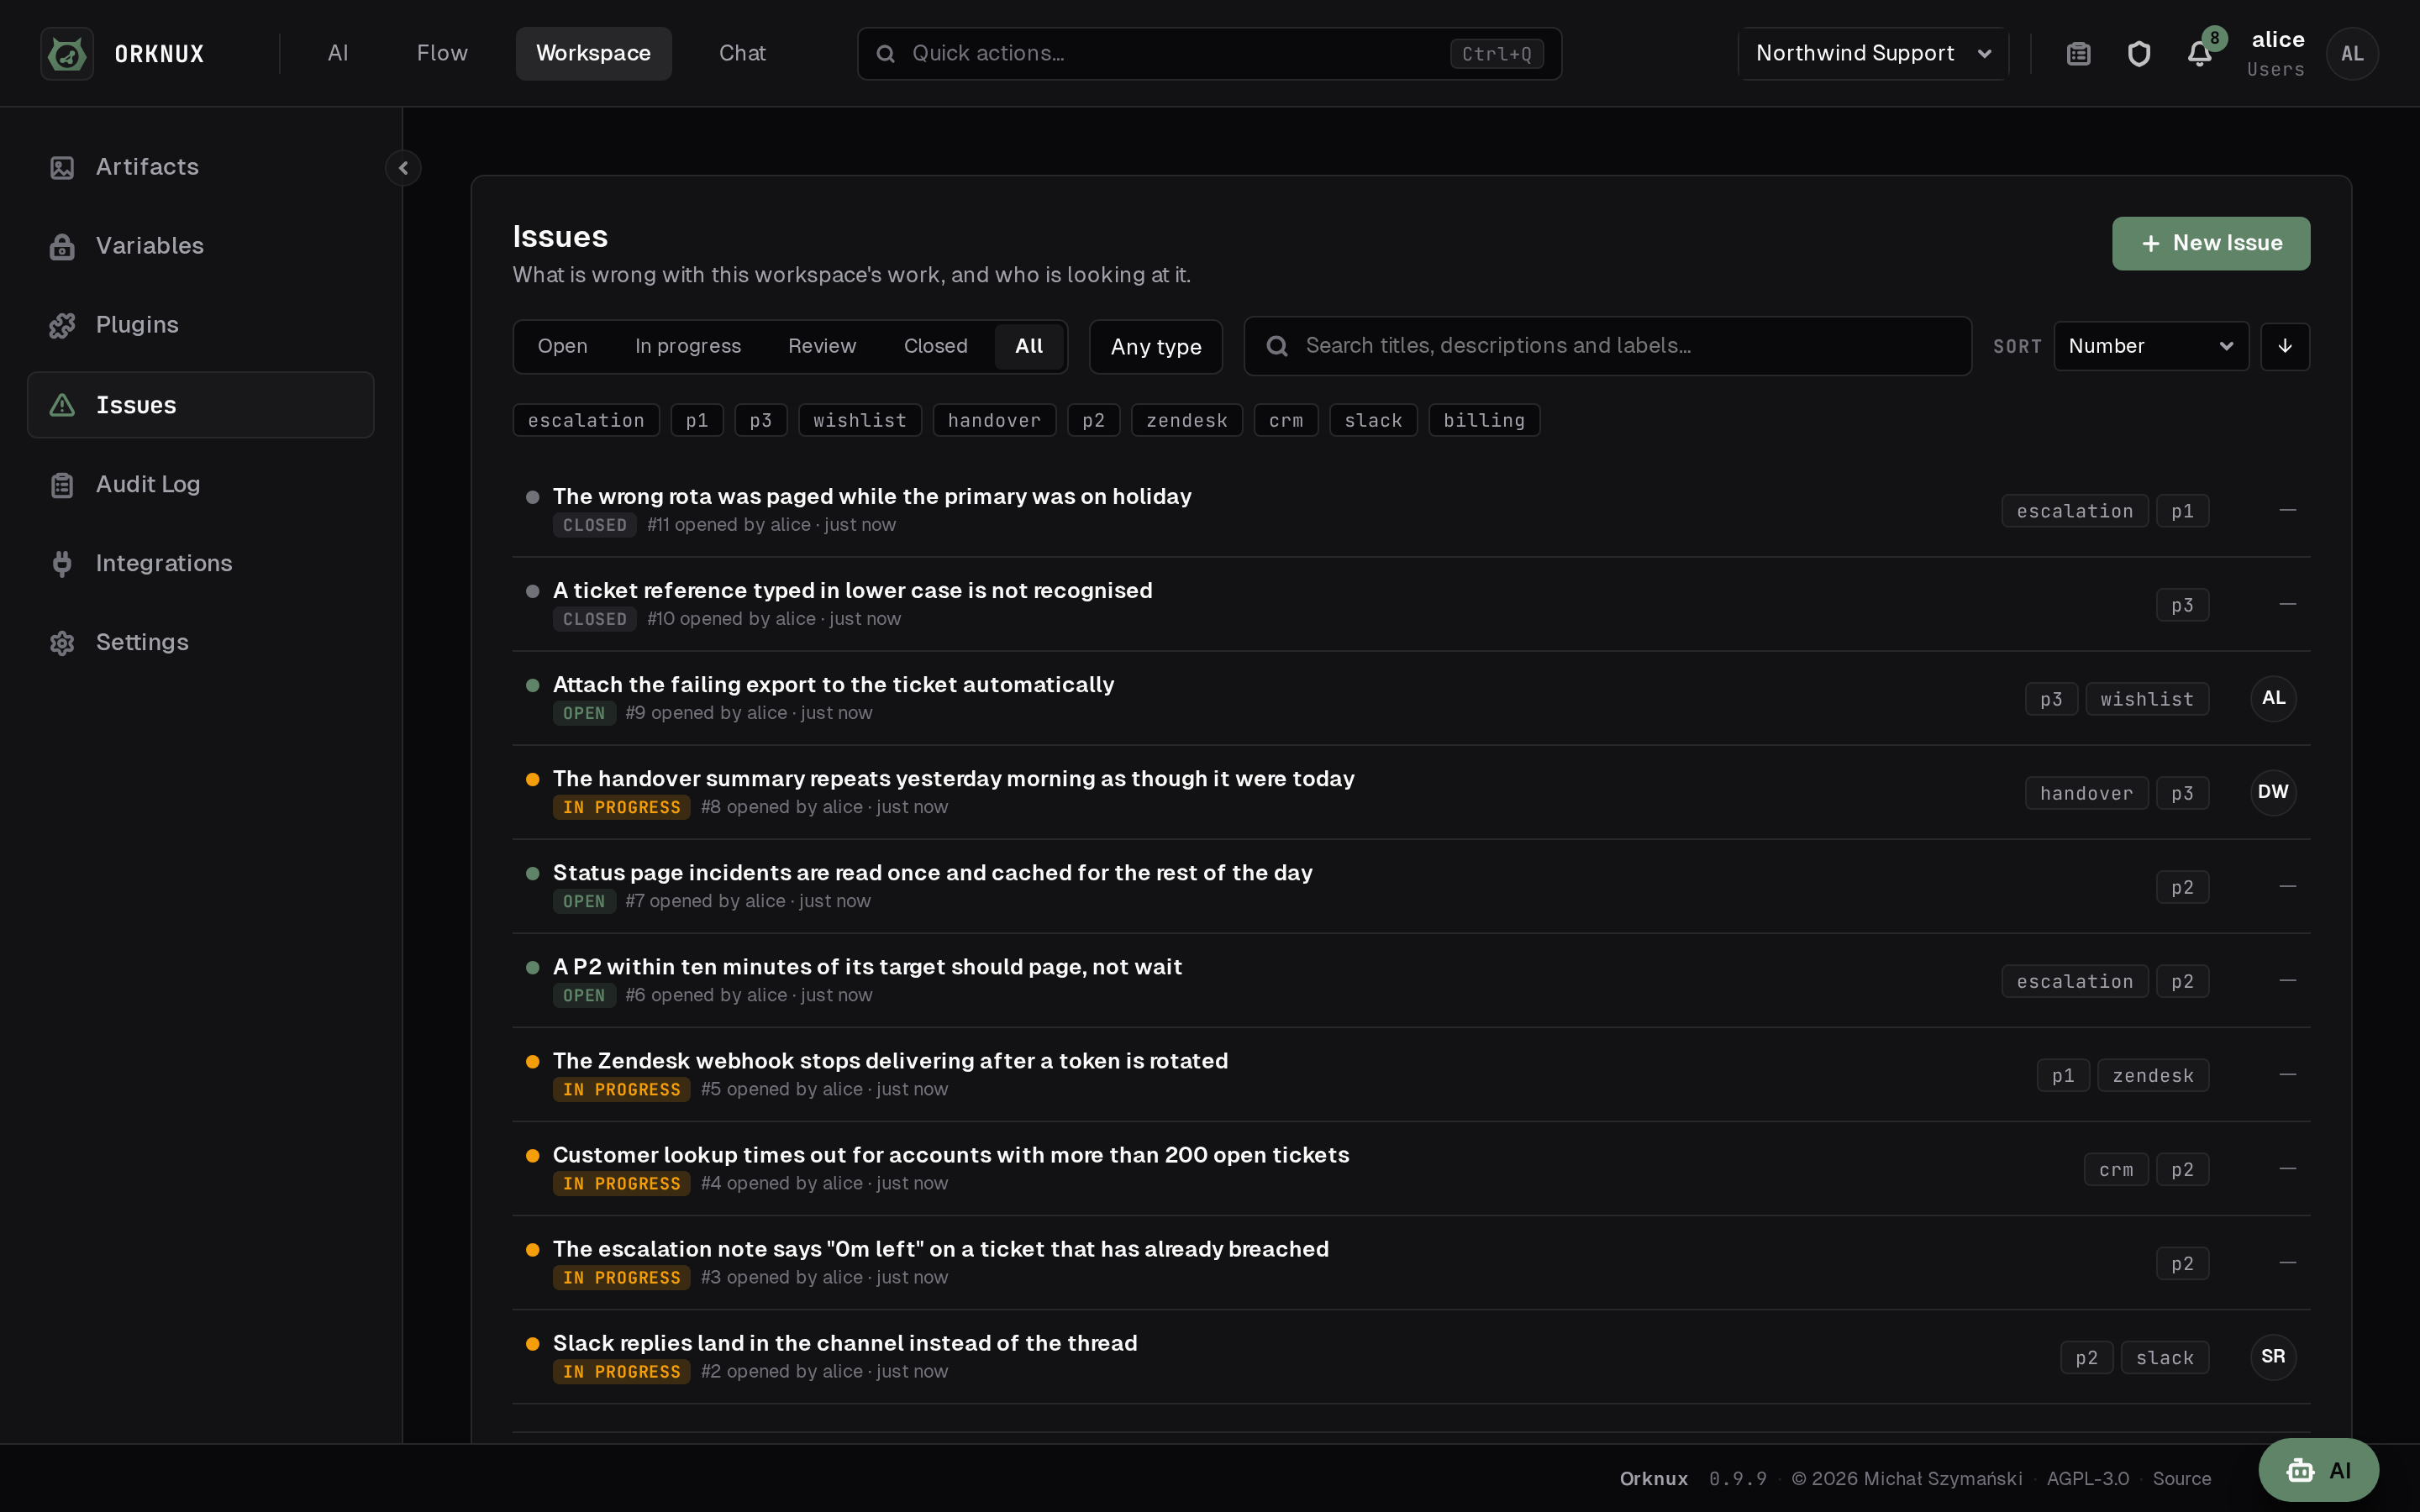Viewport: 2420px width, 1512px height.
Task: Open Variables in the sidebar
Action: tap(200, 246)
